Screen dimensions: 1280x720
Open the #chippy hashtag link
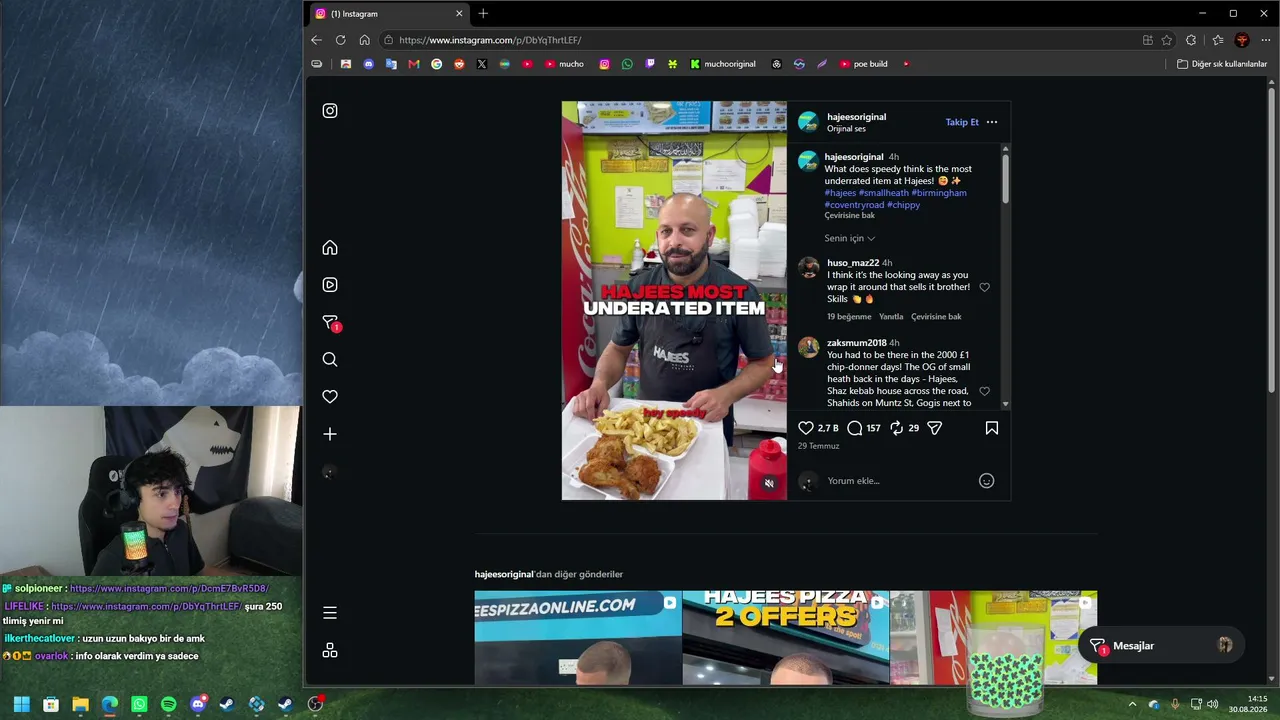(x=903, y=205)
